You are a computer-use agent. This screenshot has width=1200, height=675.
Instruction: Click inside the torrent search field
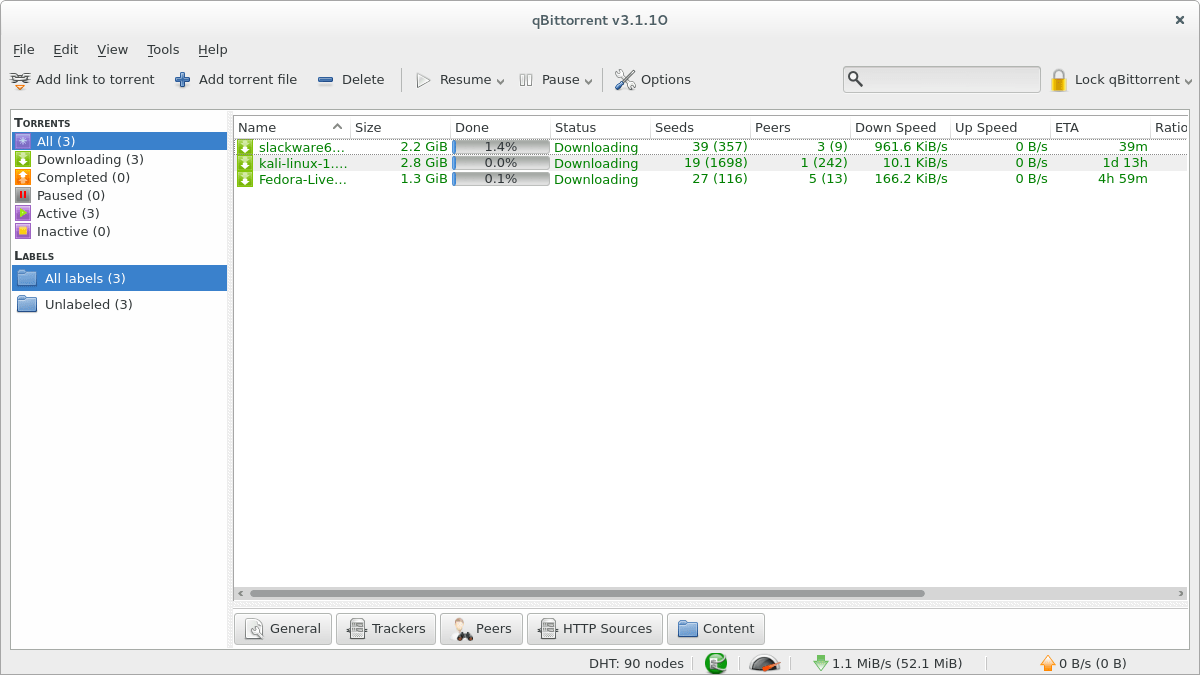click(x=940, y=78)
